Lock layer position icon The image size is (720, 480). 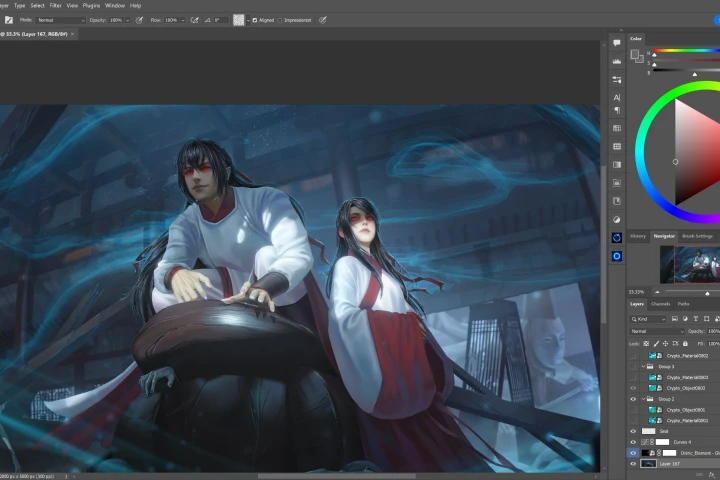(665, 344)
